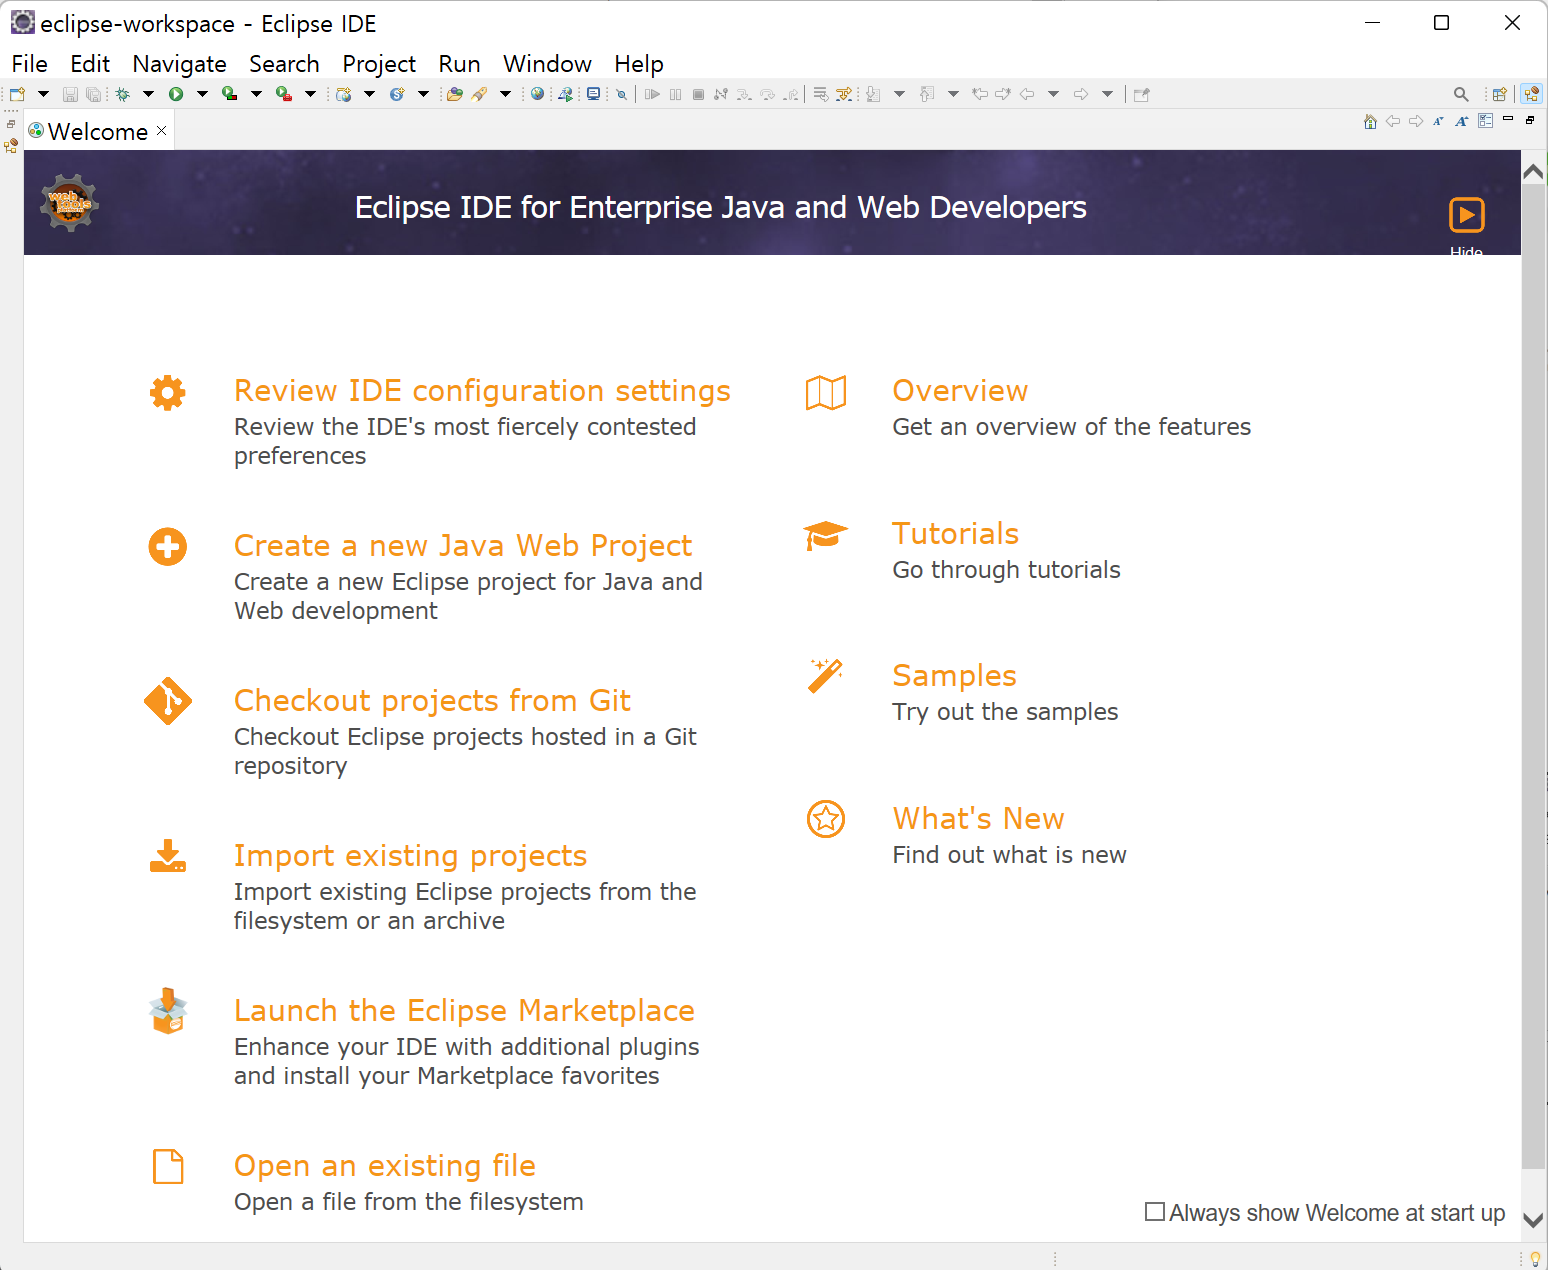
Task: Open Review IDE configuration settings link
Action: pos(482,391)
